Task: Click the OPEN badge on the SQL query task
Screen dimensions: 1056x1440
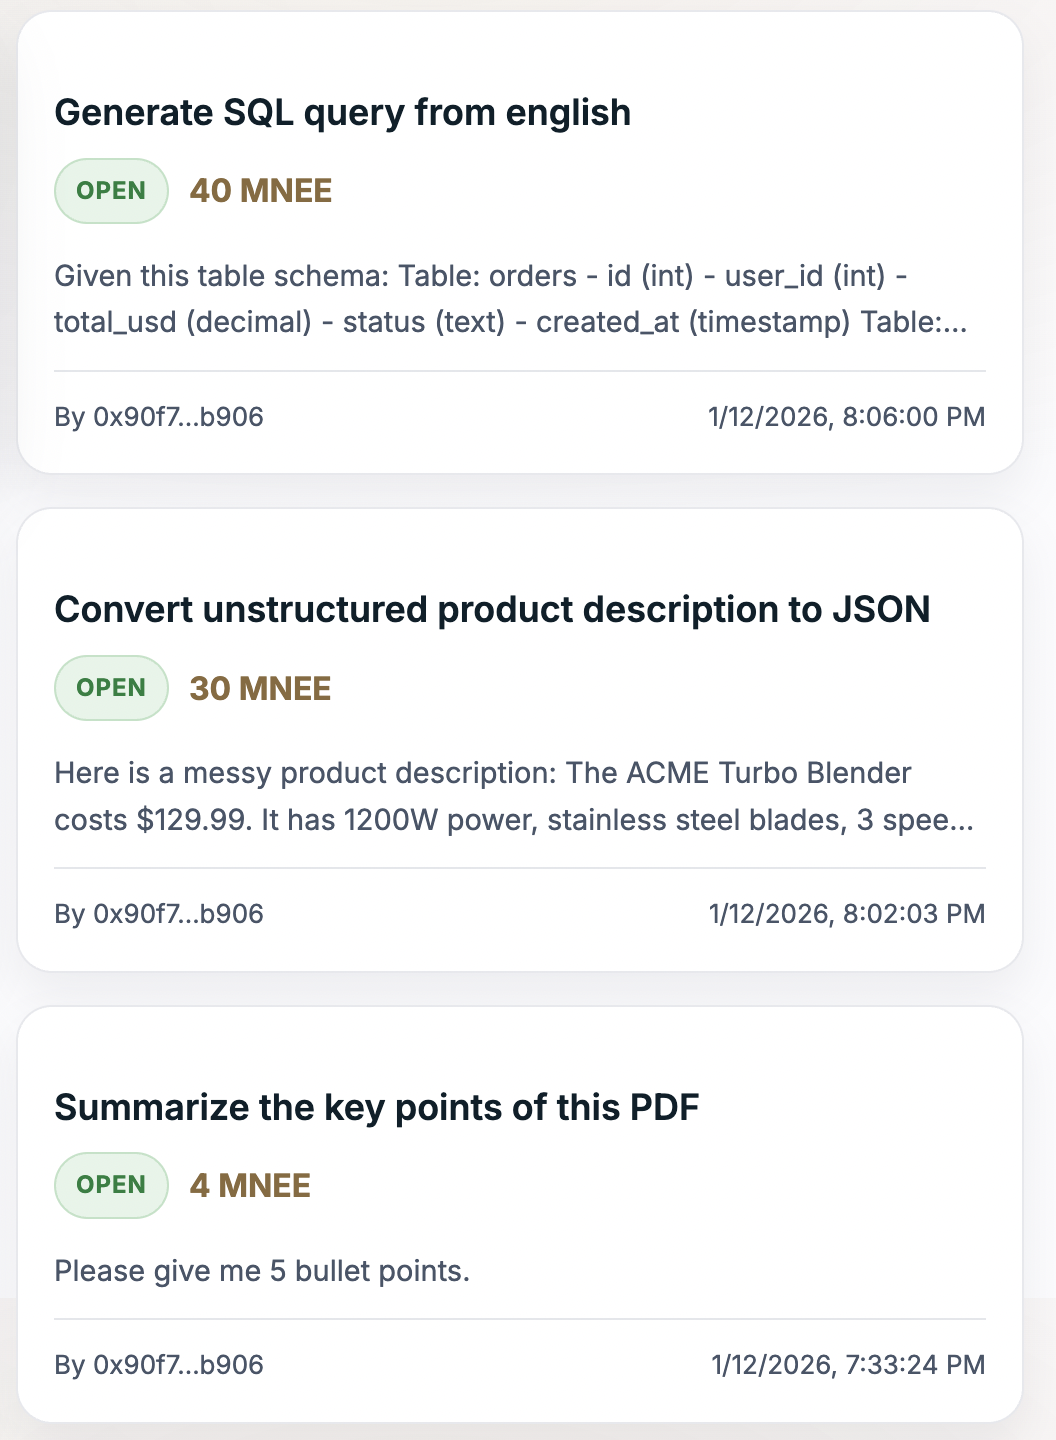Action: point(111,191)
